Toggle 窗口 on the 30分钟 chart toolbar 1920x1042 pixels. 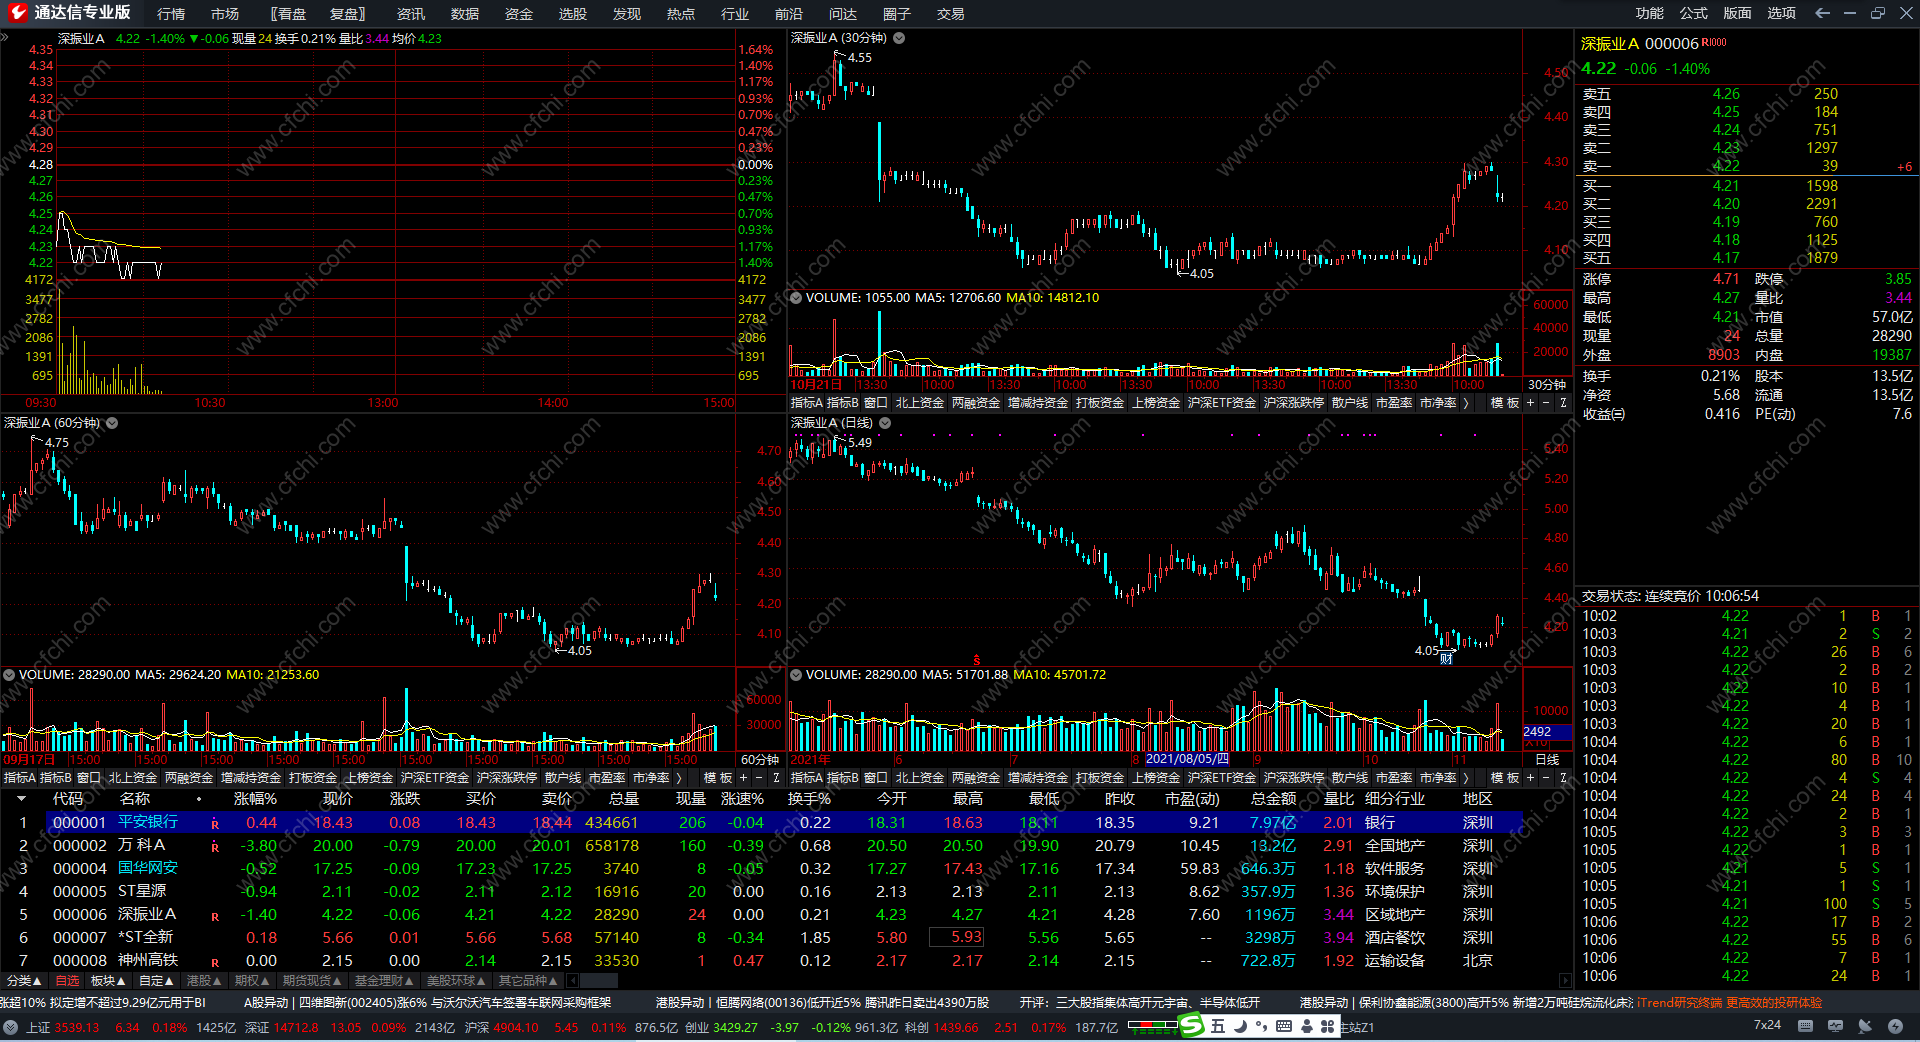876,403
